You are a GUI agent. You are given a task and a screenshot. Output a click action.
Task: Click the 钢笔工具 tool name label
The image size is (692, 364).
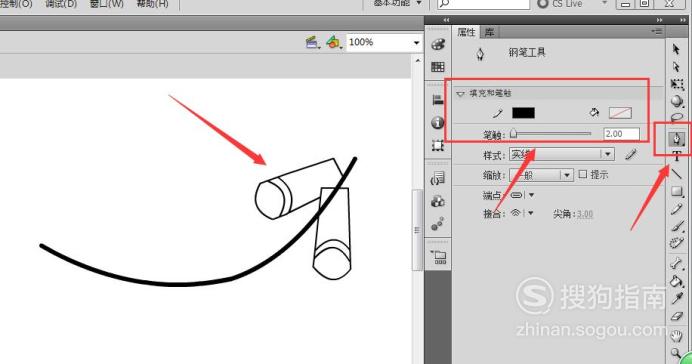tap(527, 53)
